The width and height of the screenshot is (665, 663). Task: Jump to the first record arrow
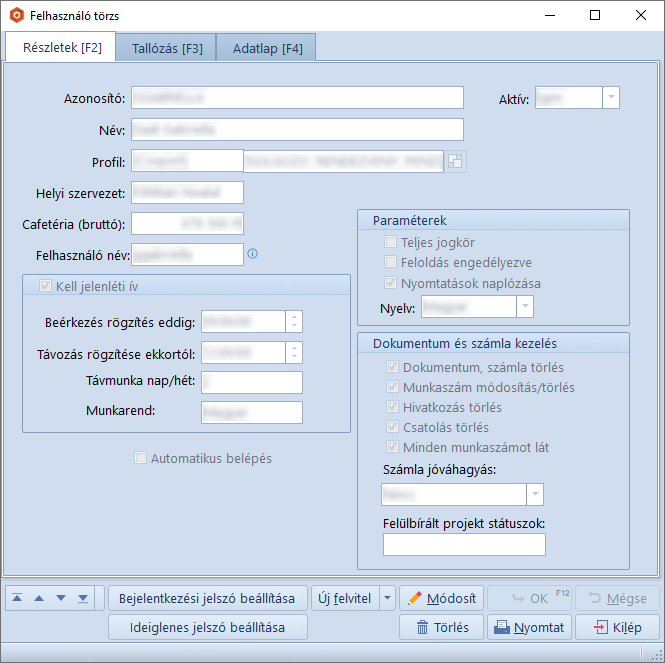(18, 598)
